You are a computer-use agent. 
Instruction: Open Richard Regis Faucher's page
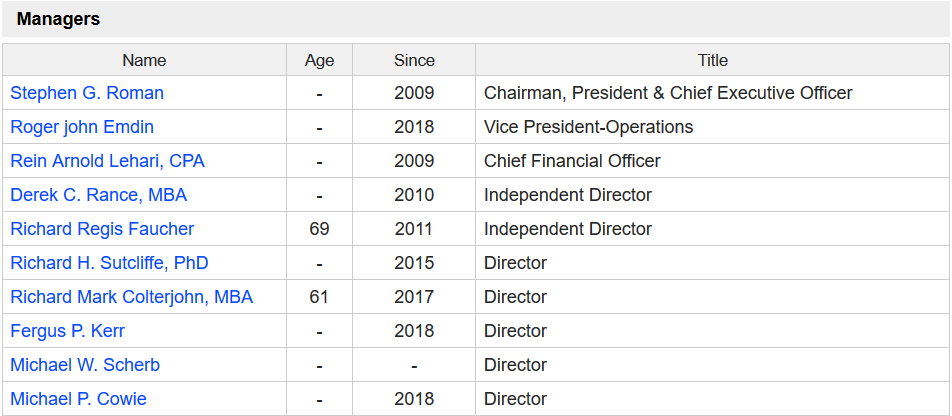point(102,229)
